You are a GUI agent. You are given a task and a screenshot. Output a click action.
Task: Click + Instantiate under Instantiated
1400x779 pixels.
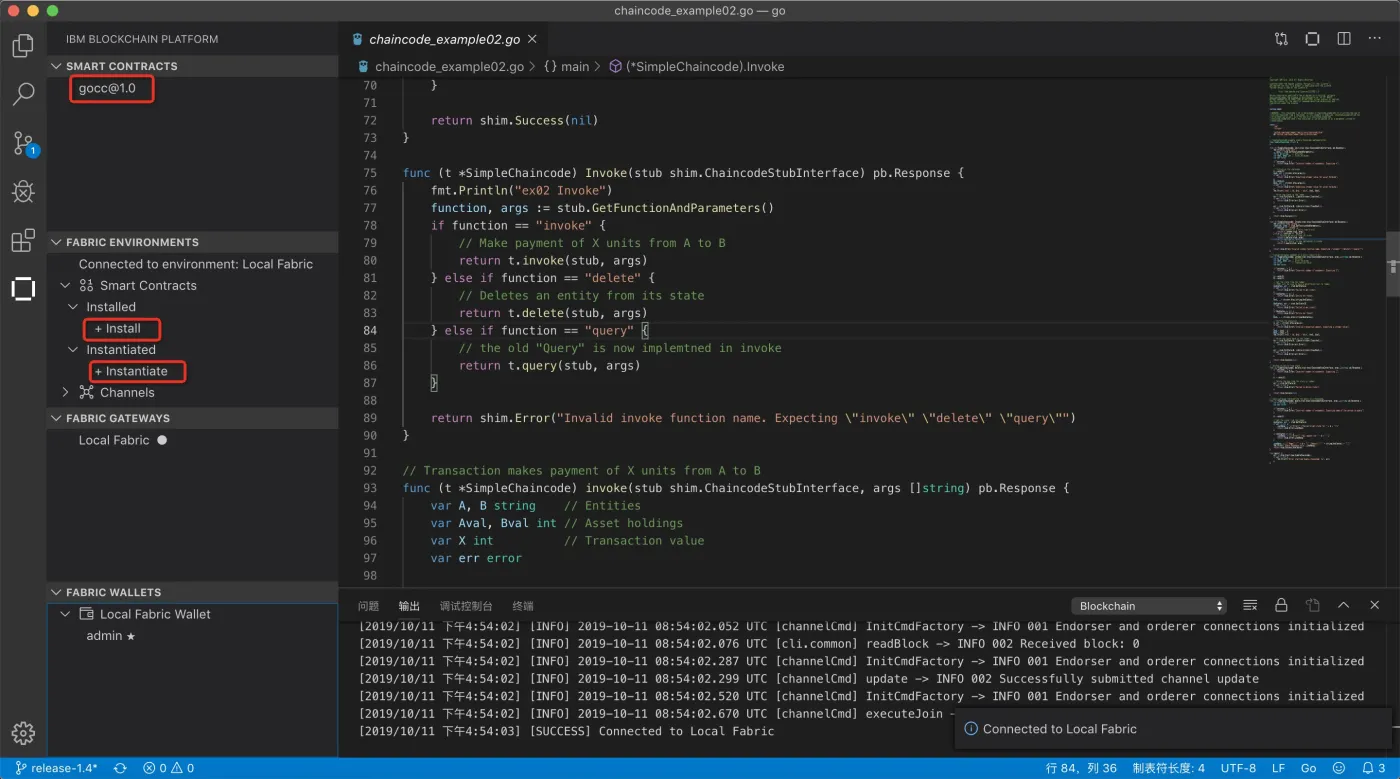(131, 371)
